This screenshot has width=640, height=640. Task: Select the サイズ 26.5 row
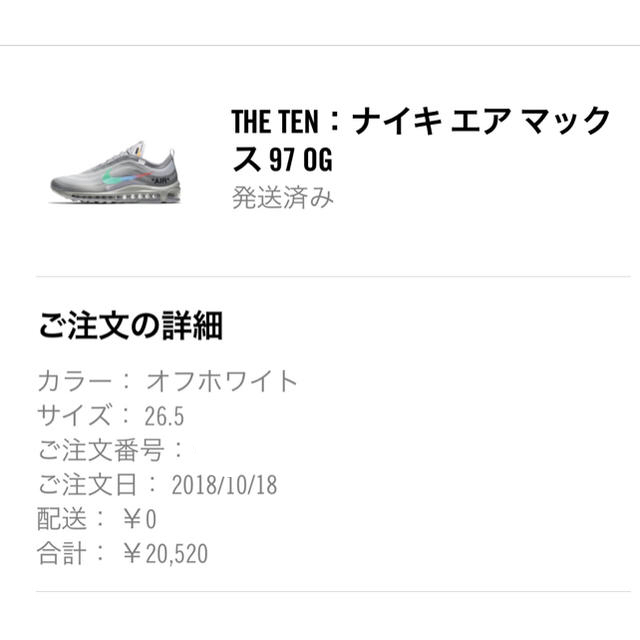[x=111, y=416]
